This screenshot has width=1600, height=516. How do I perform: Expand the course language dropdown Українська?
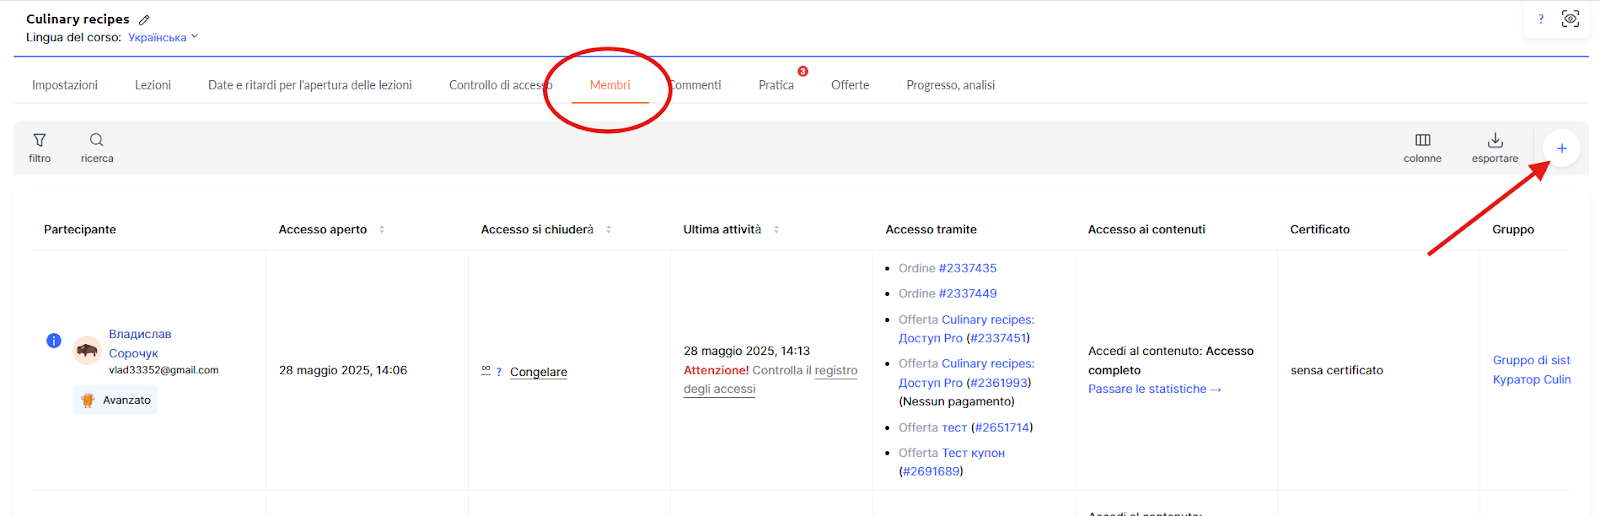163,37
